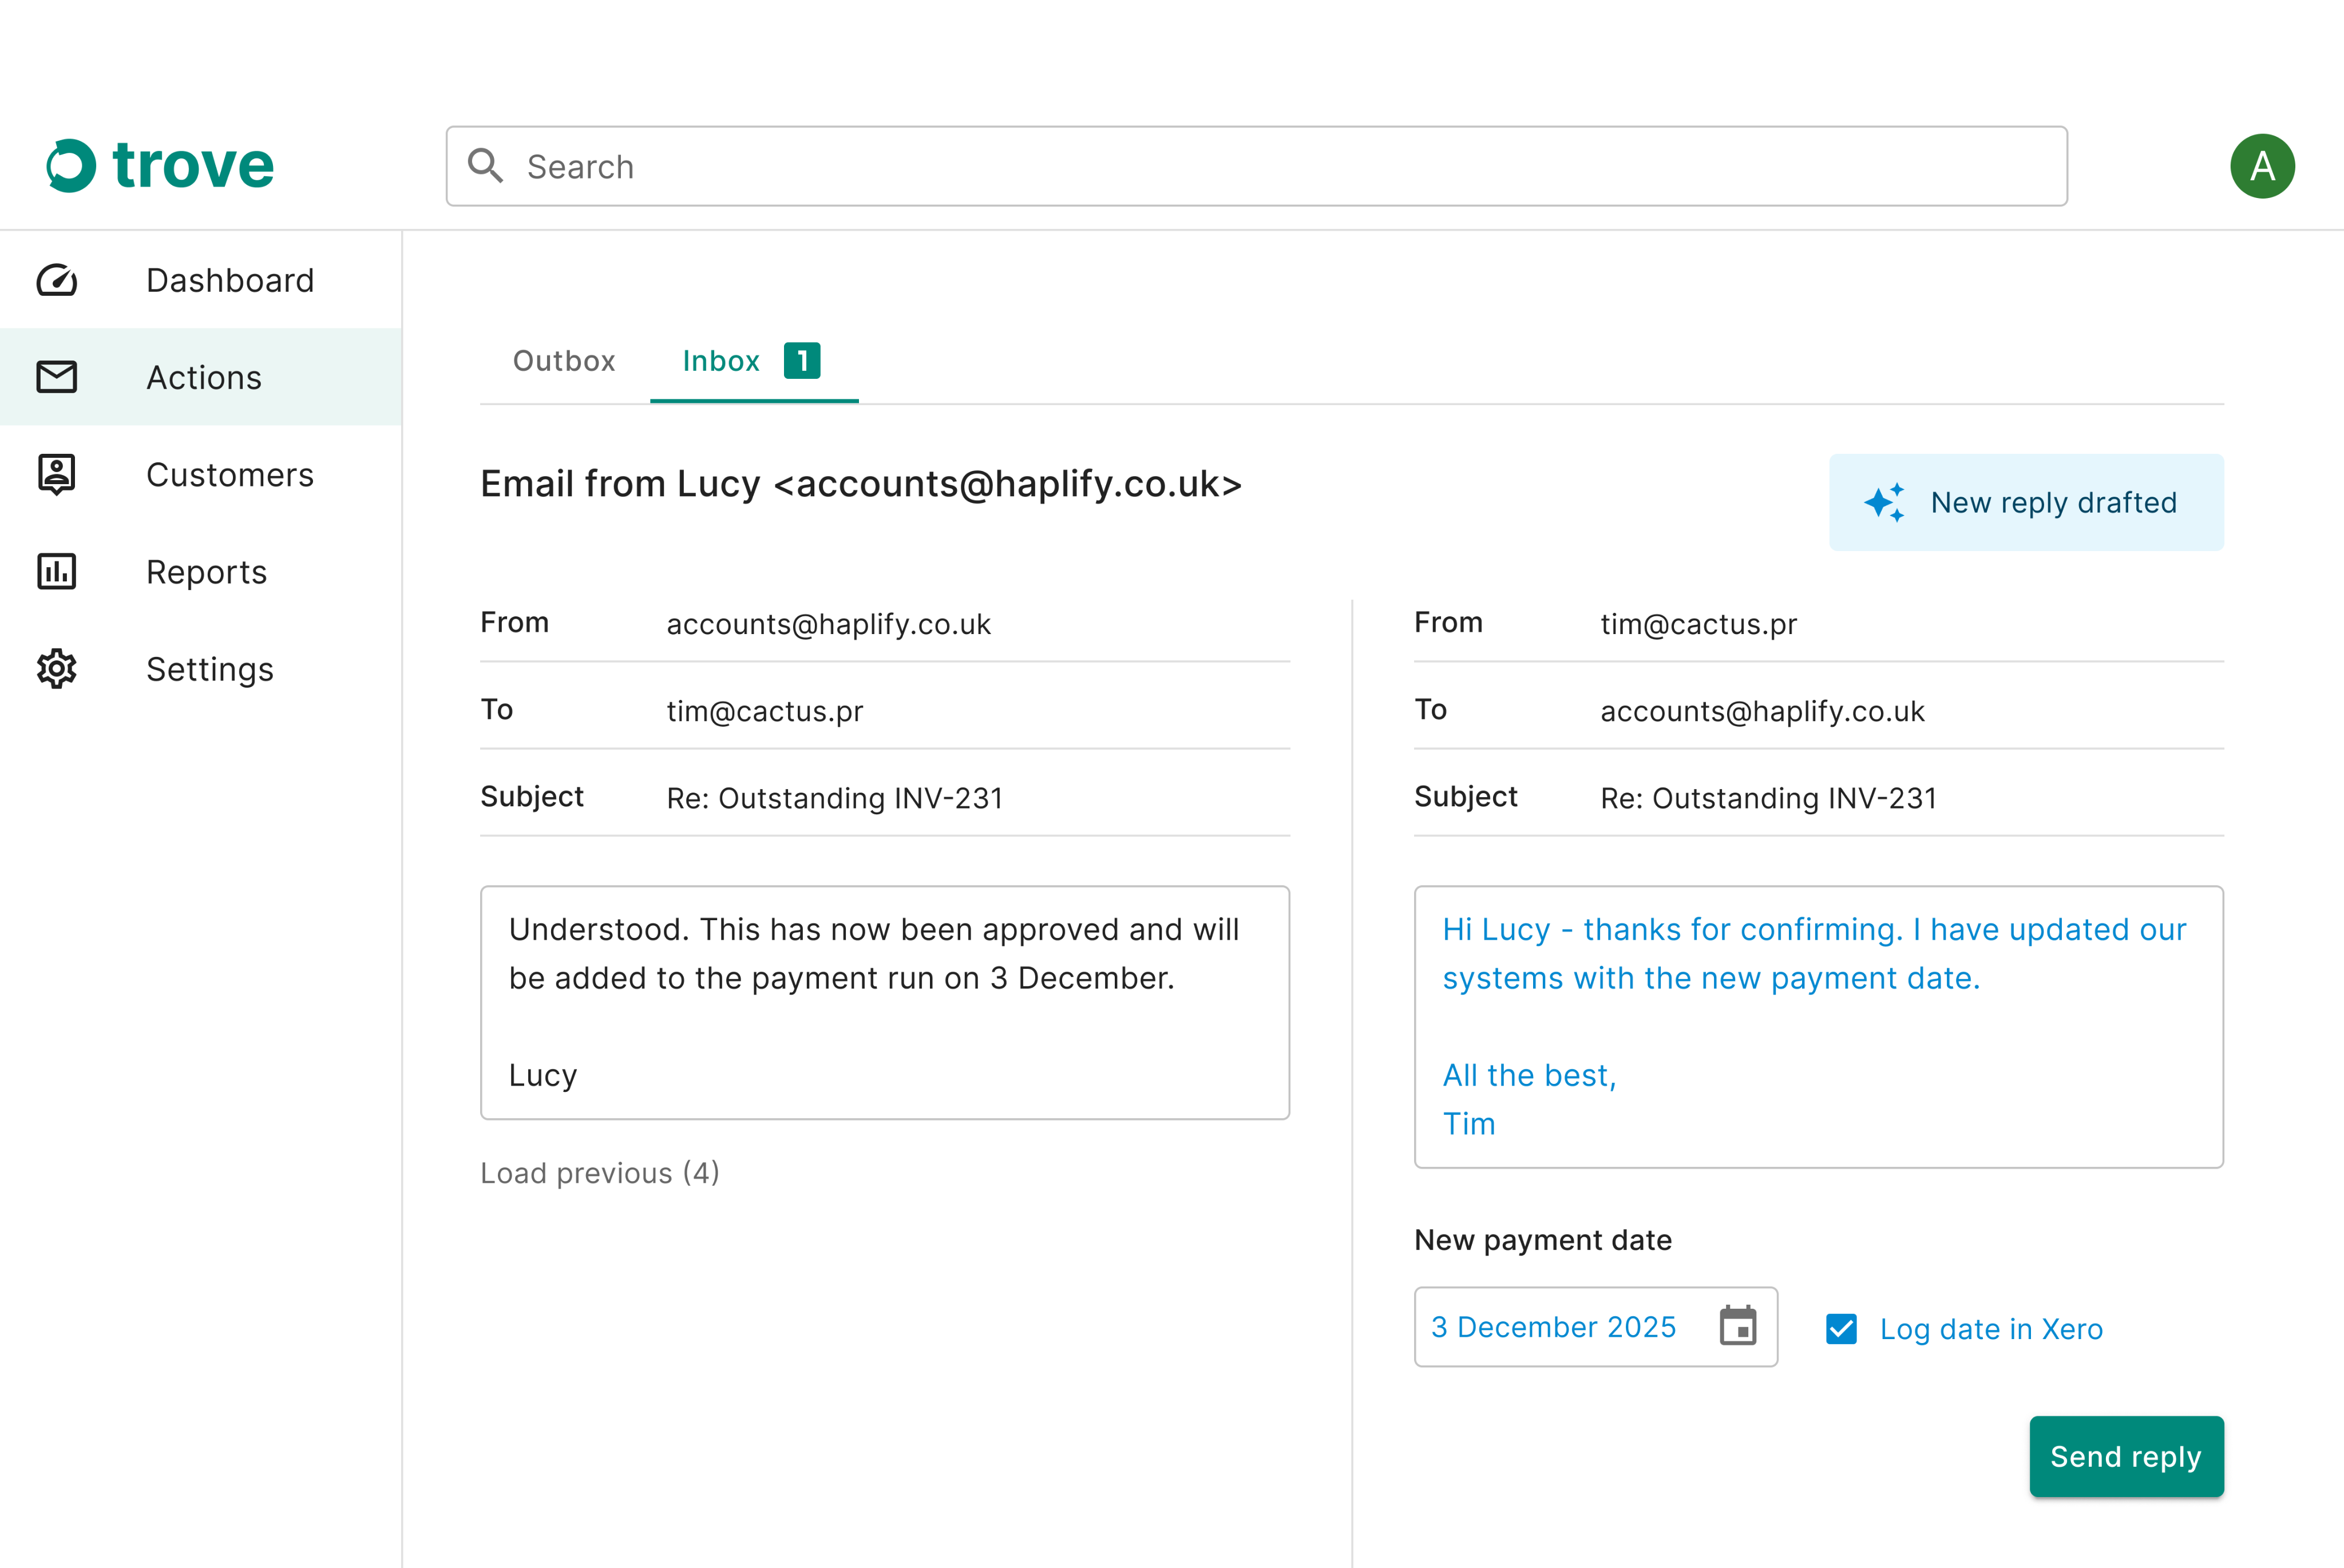Click sparkle icon in New reply drafted

[x=1885, y=502]
